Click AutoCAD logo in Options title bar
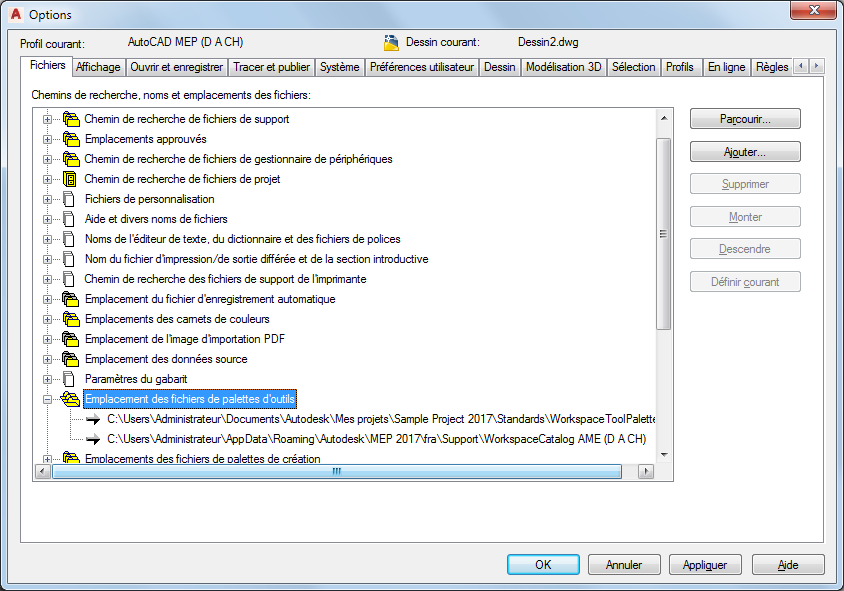 tap(16, 14)
